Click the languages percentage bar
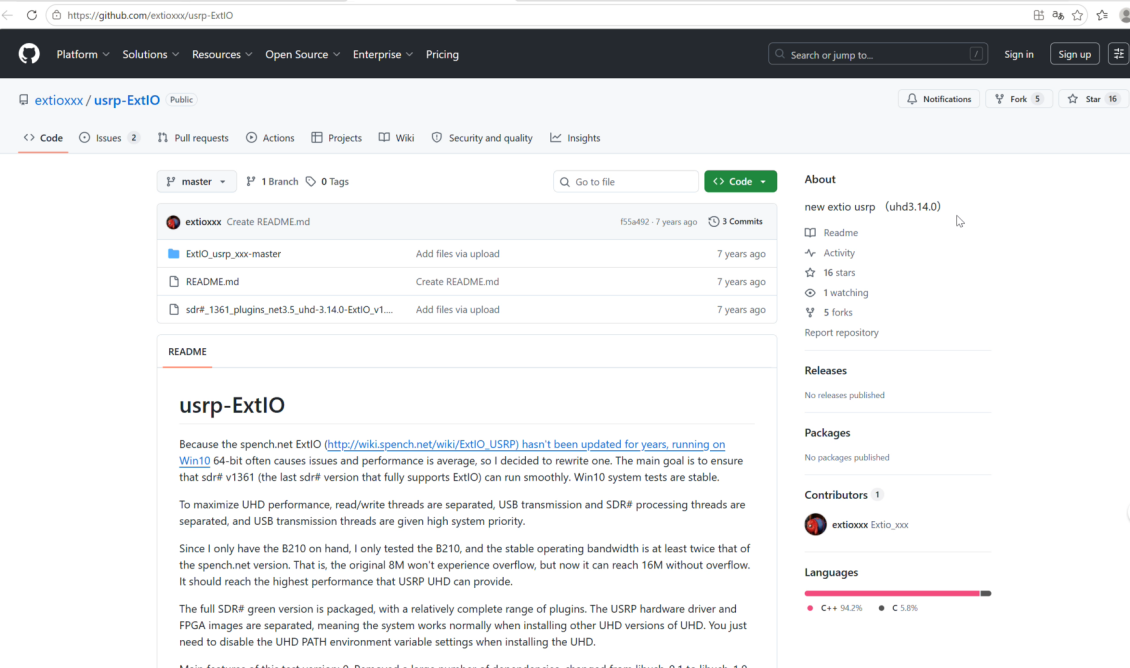1130x668 pixels. pyautogui.click(x=898, y=593)
